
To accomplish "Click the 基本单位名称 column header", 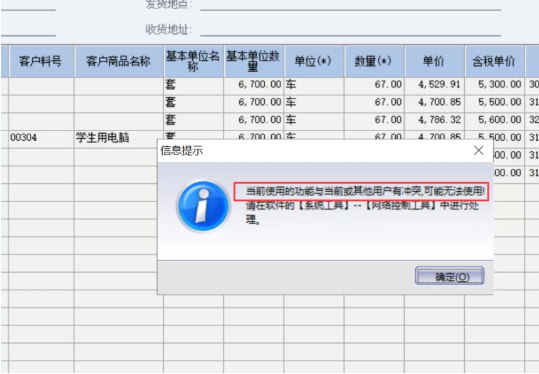I will point(194,61).
